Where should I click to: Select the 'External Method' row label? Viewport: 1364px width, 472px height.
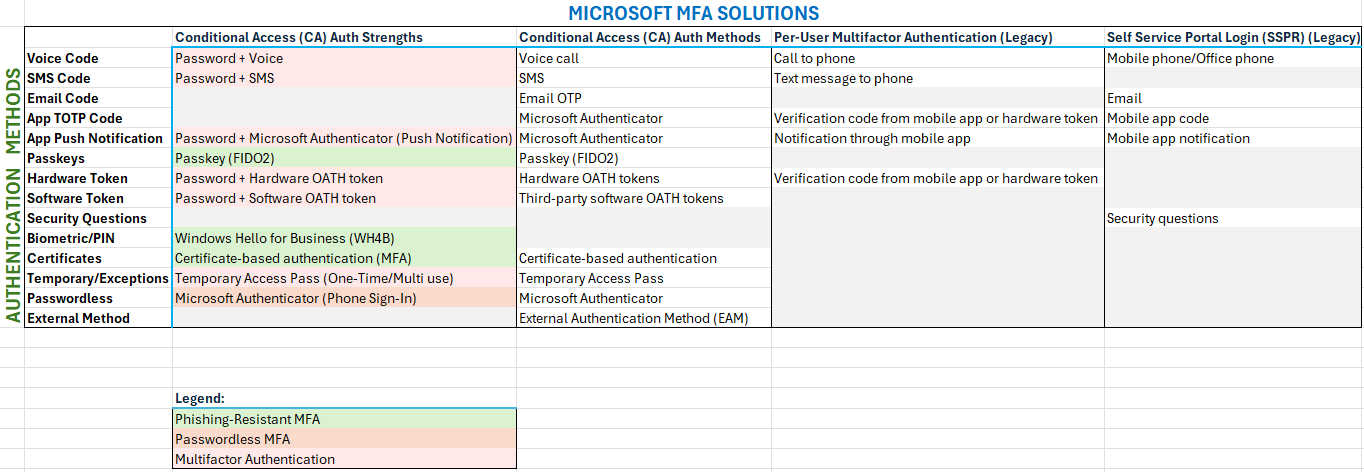click(x=98, y=318)
